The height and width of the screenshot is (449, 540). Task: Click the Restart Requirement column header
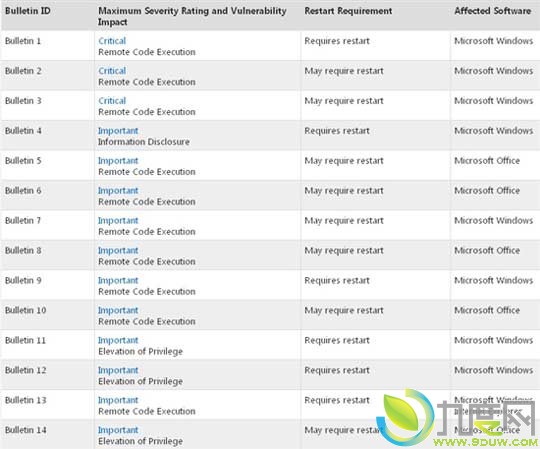click(x=348, y=11)
